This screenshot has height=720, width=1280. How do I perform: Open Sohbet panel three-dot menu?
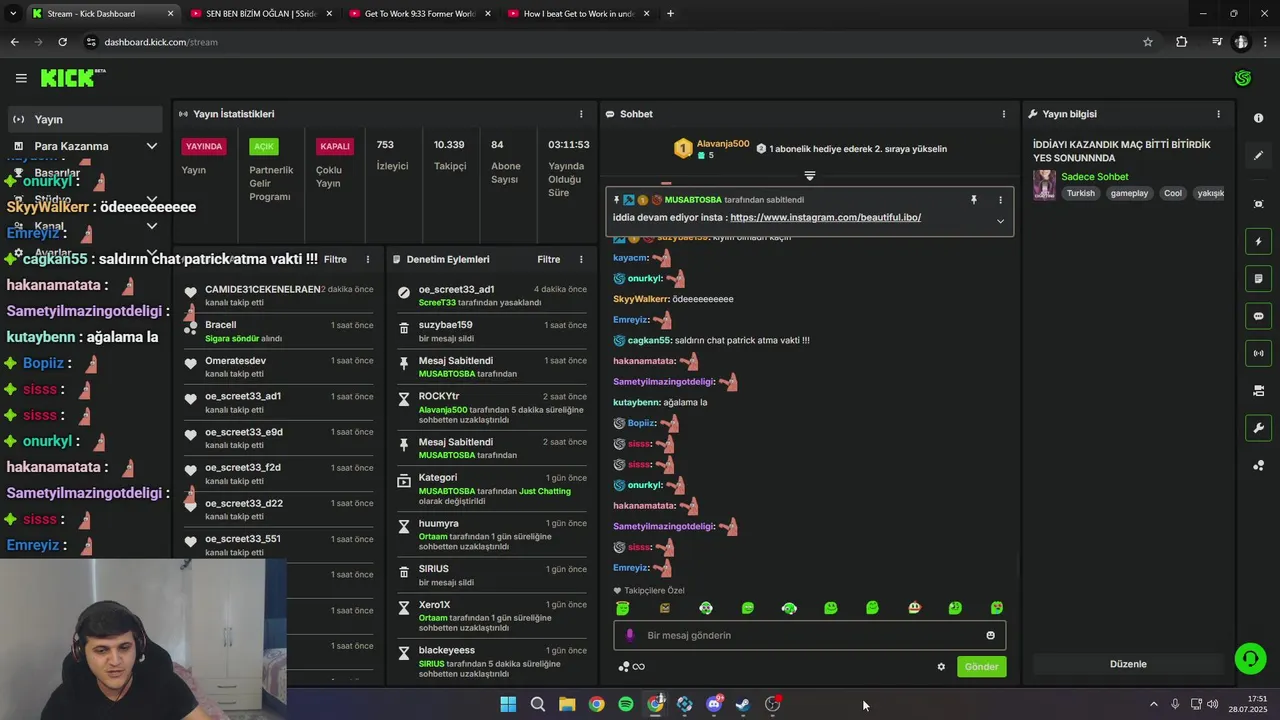point(1004,114)
